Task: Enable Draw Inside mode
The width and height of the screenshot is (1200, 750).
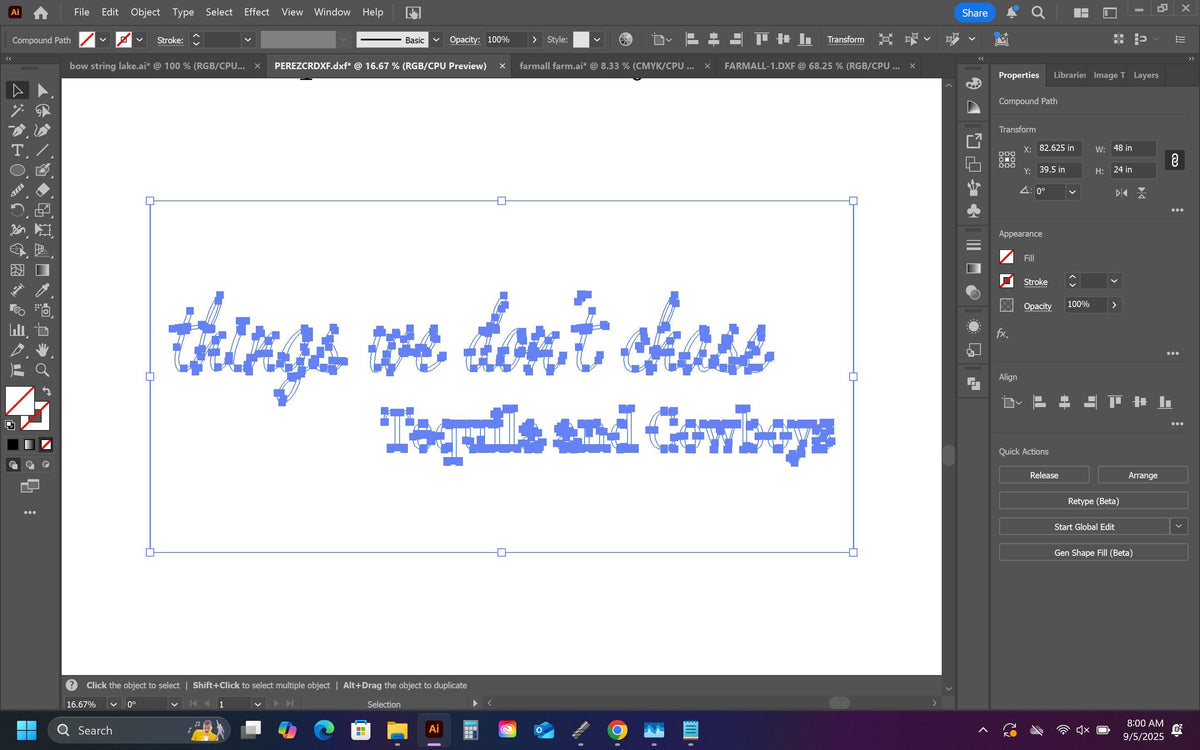Action: pyautogui.click(x=45, y=465)
